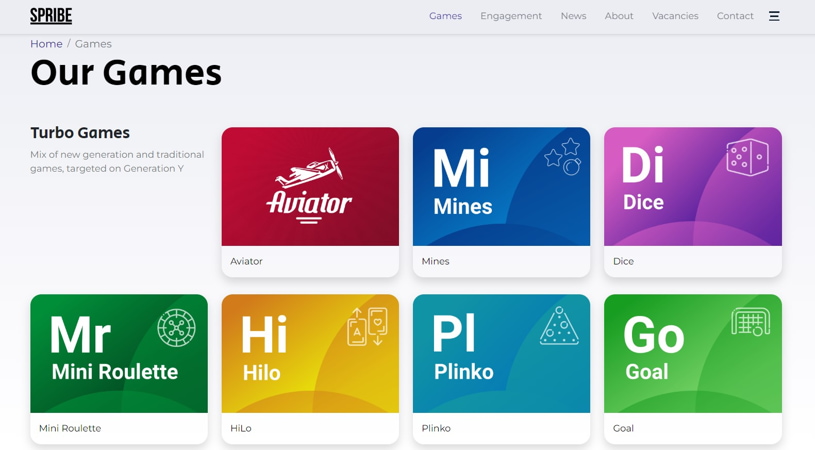Click the Mines stars and bomb icon
The width and height of the screenshot is (815, 450).
[x=563, y=156]
